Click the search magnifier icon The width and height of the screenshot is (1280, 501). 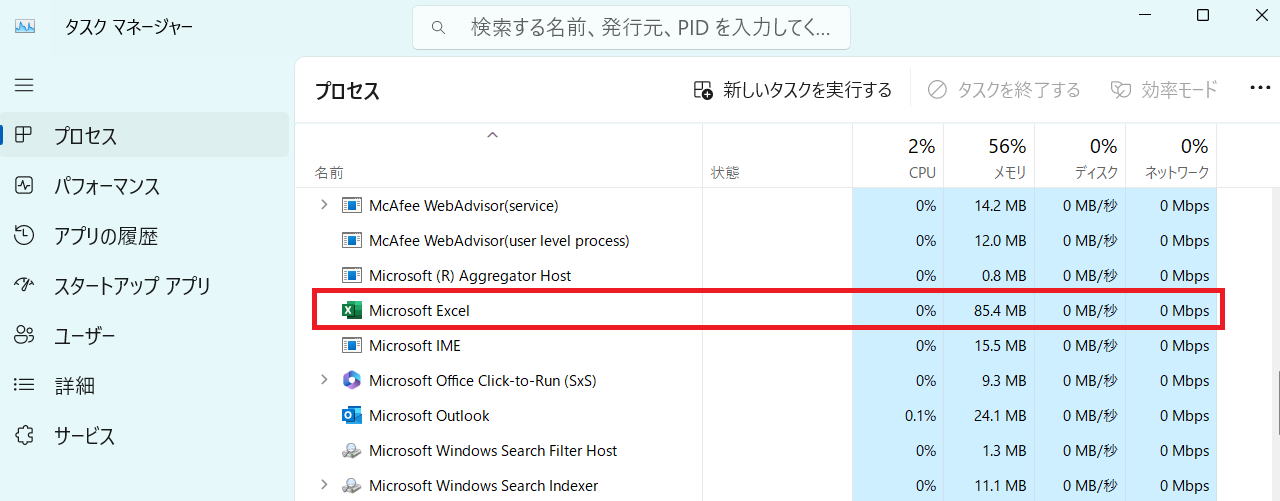(x=438, y=28)
